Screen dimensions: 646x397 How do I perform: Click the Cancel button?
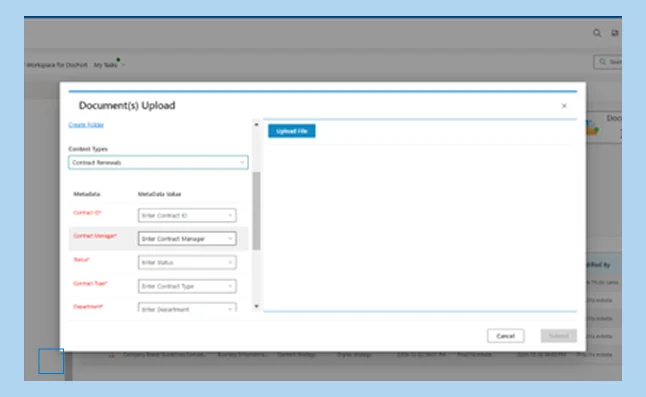point(506,336)
